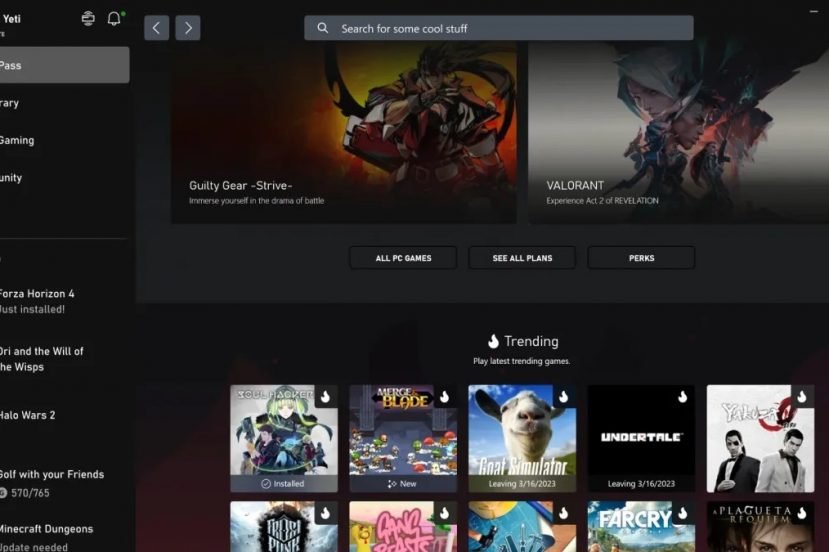Click the ALL PC GAMES button
The image size is (829, 552).
point(403,258)
